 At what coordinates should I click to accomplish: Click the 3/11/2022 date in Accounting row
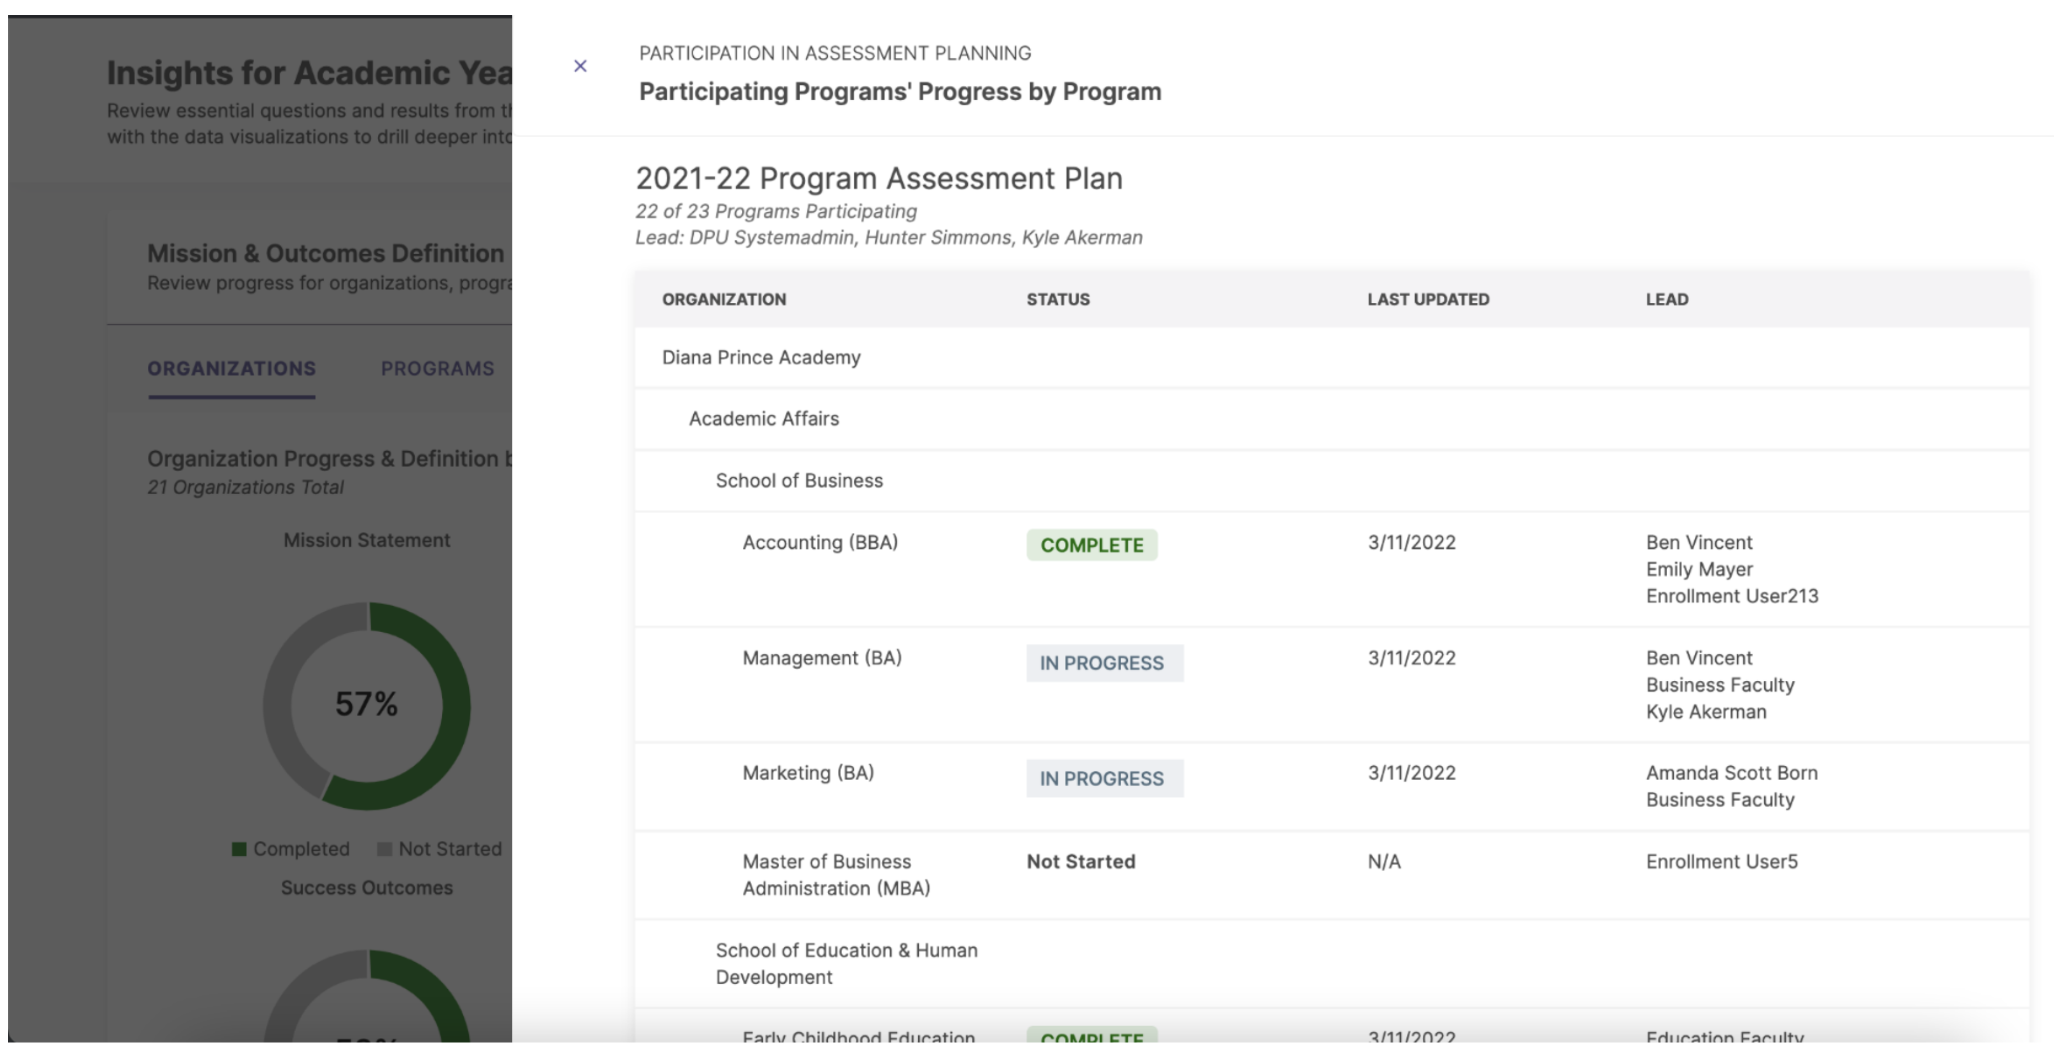click(1411, 542)
